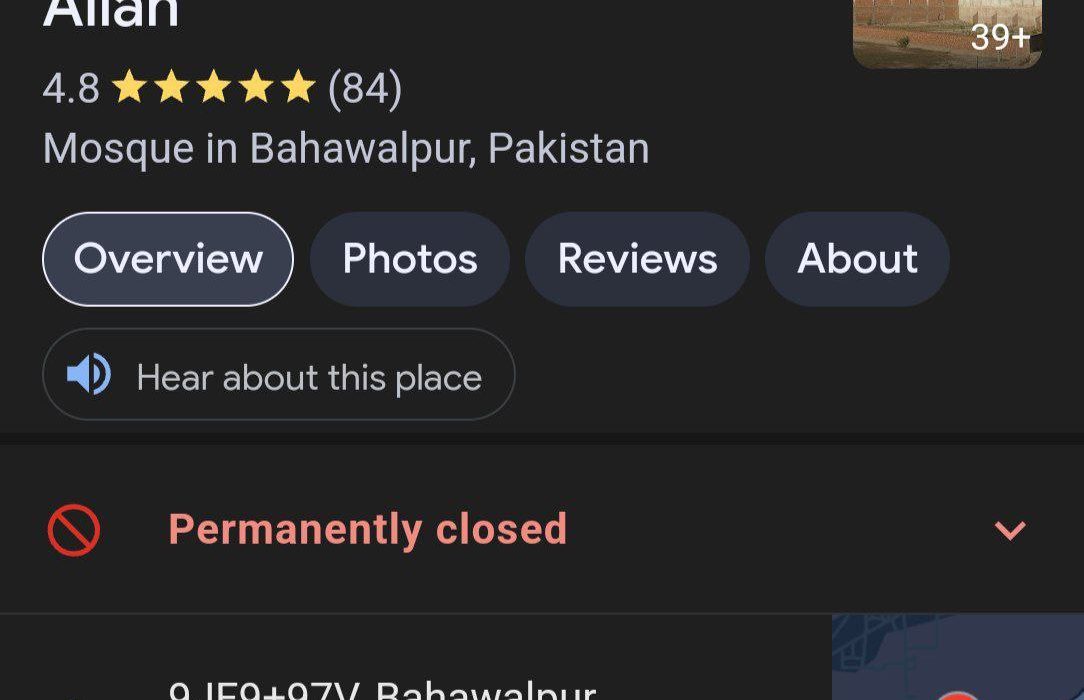Click the fifth yellow rating star

tap(299, 87)
